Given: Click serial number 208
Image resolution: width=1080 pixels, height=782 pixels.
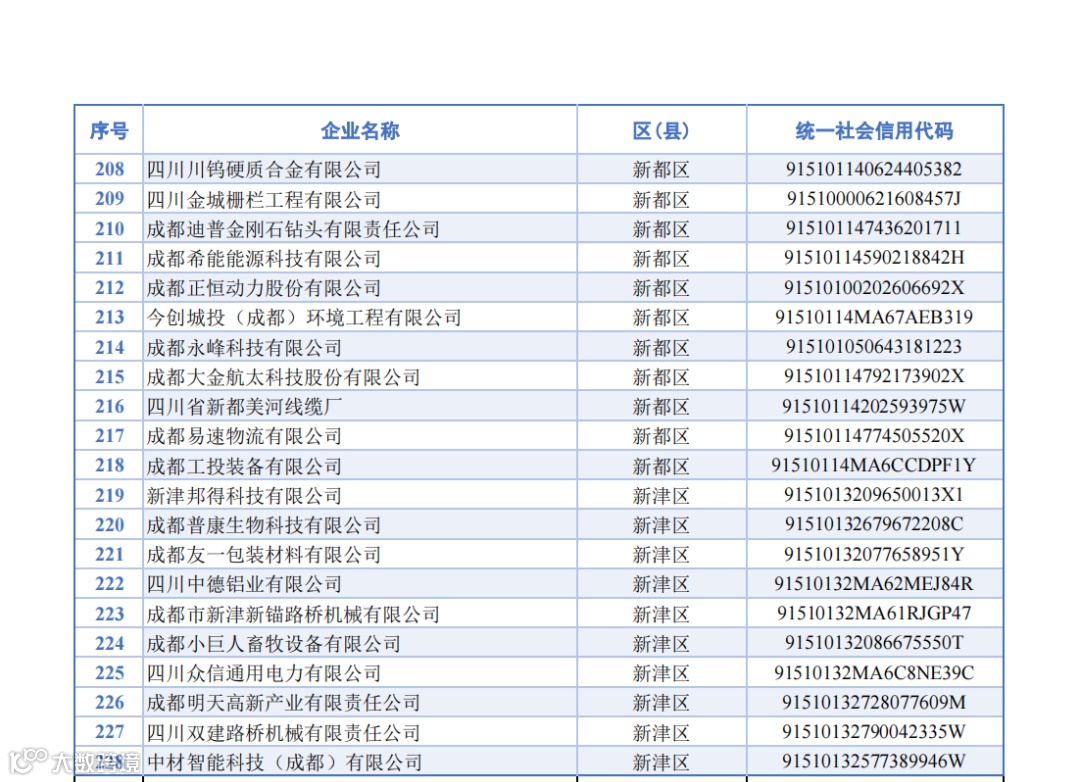Looking at the screenshot, I should [110, 169].
